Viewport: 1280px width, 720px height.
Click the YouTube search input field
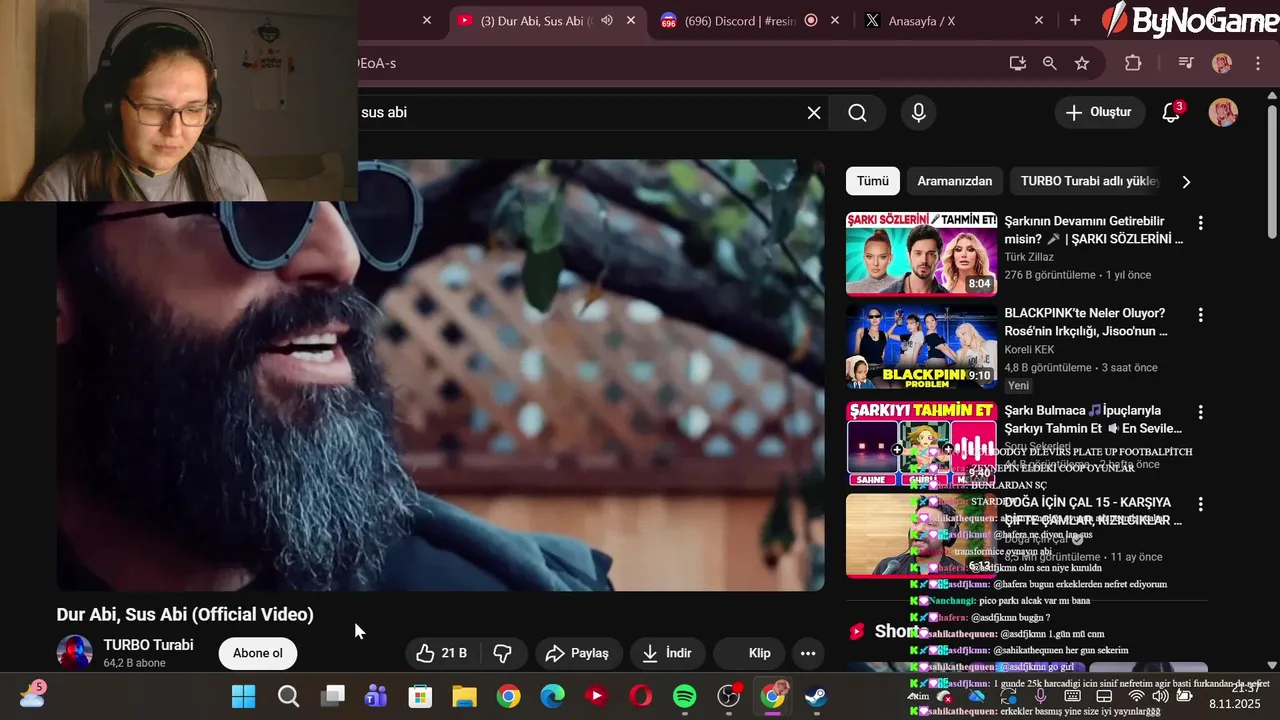click(580, 113)
